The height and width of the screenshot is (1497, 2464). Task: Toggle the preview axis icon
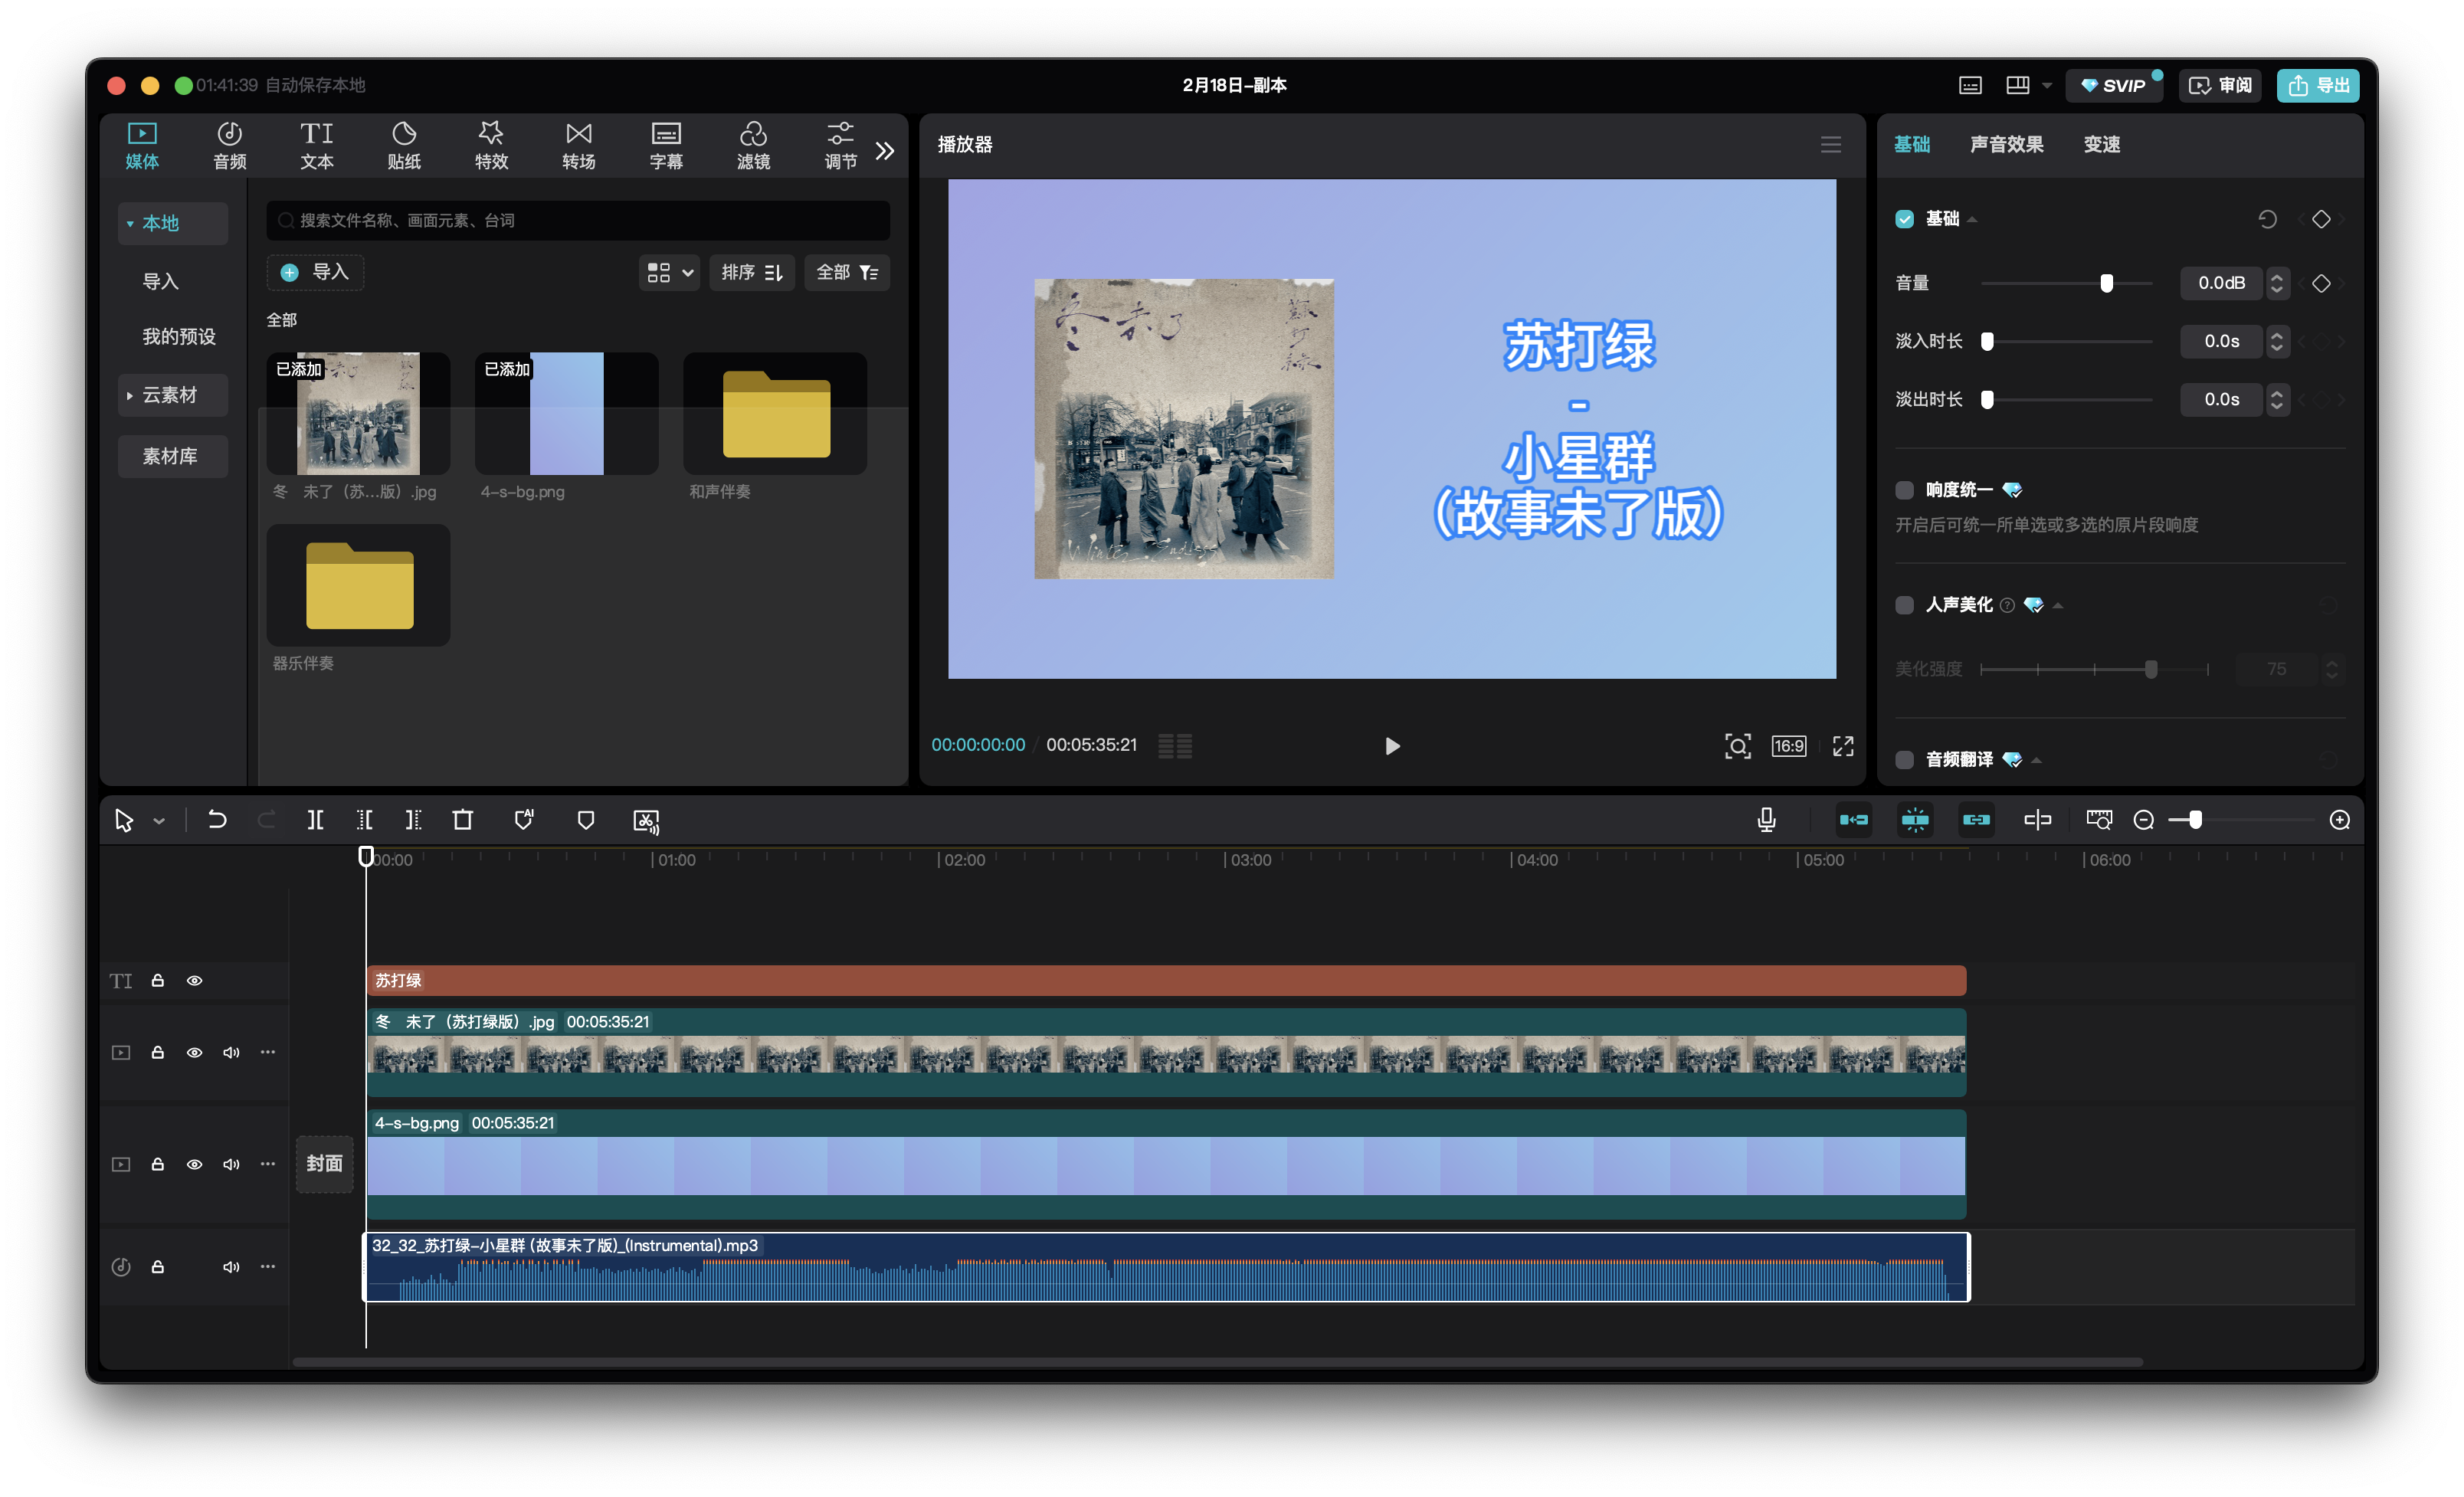2037,820
